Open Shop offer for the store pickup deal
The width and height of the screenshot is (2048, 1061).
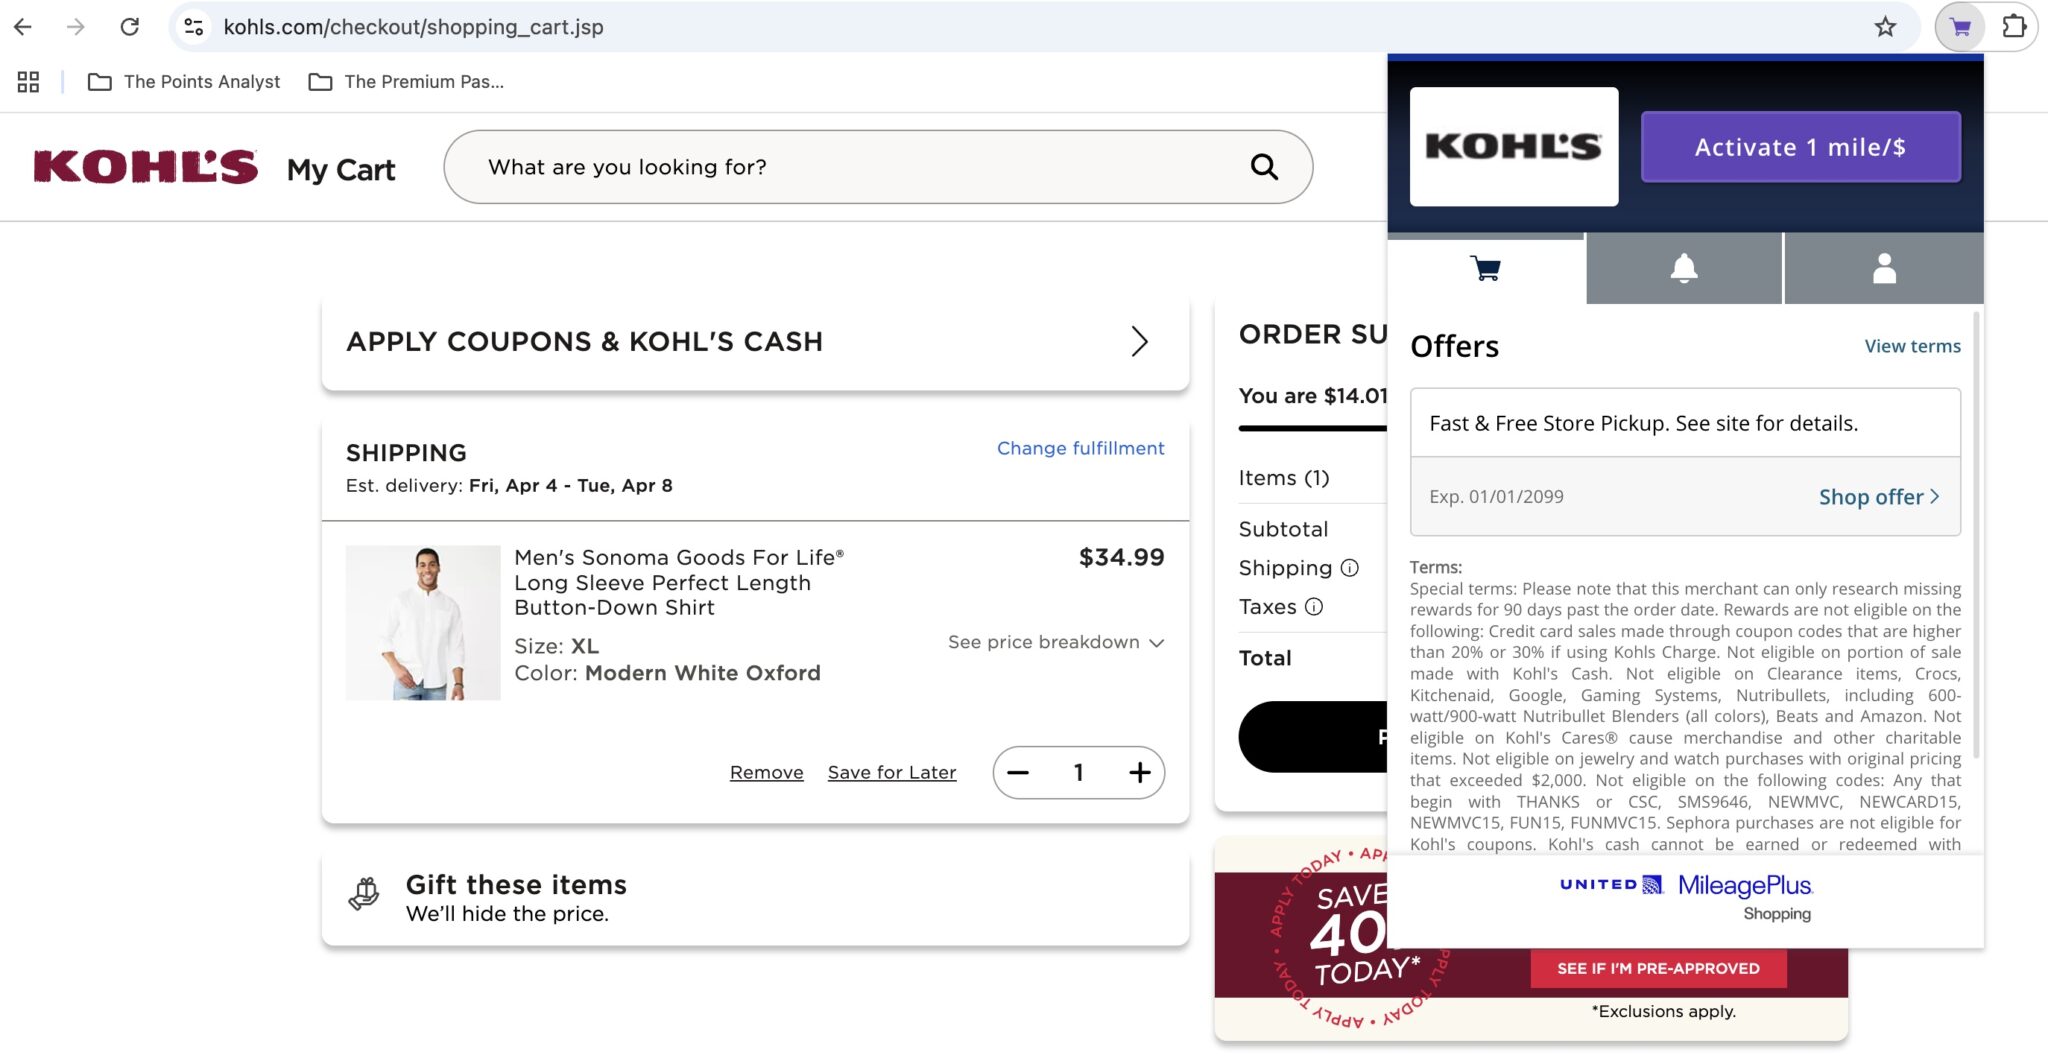click(1879, 496)
